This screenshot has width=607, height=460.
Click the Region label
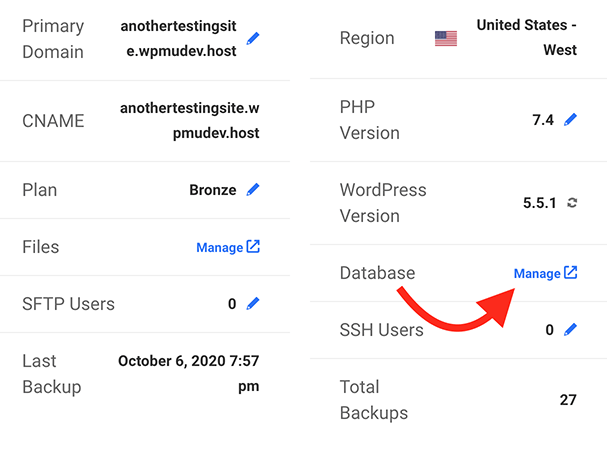click(x=367, y=38)
